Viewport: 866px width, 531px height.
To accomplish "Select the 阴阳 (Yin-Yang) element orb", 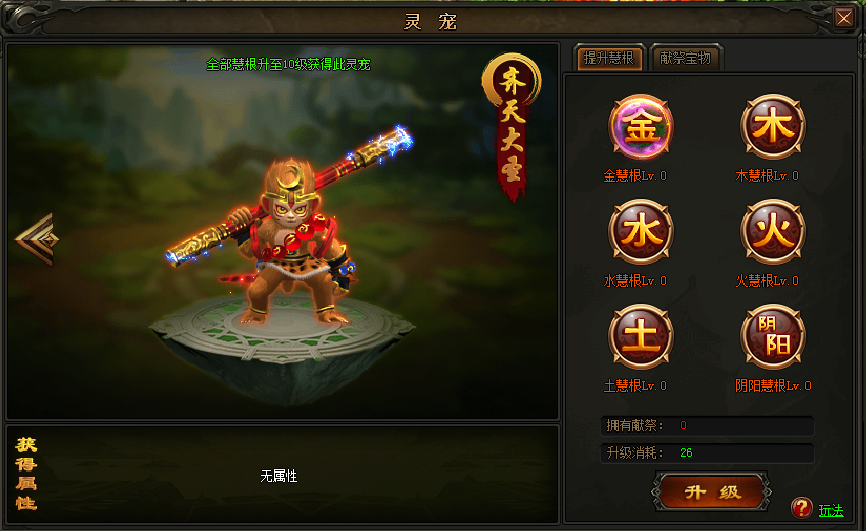I will pyautogui.click(x=773, y=337).
